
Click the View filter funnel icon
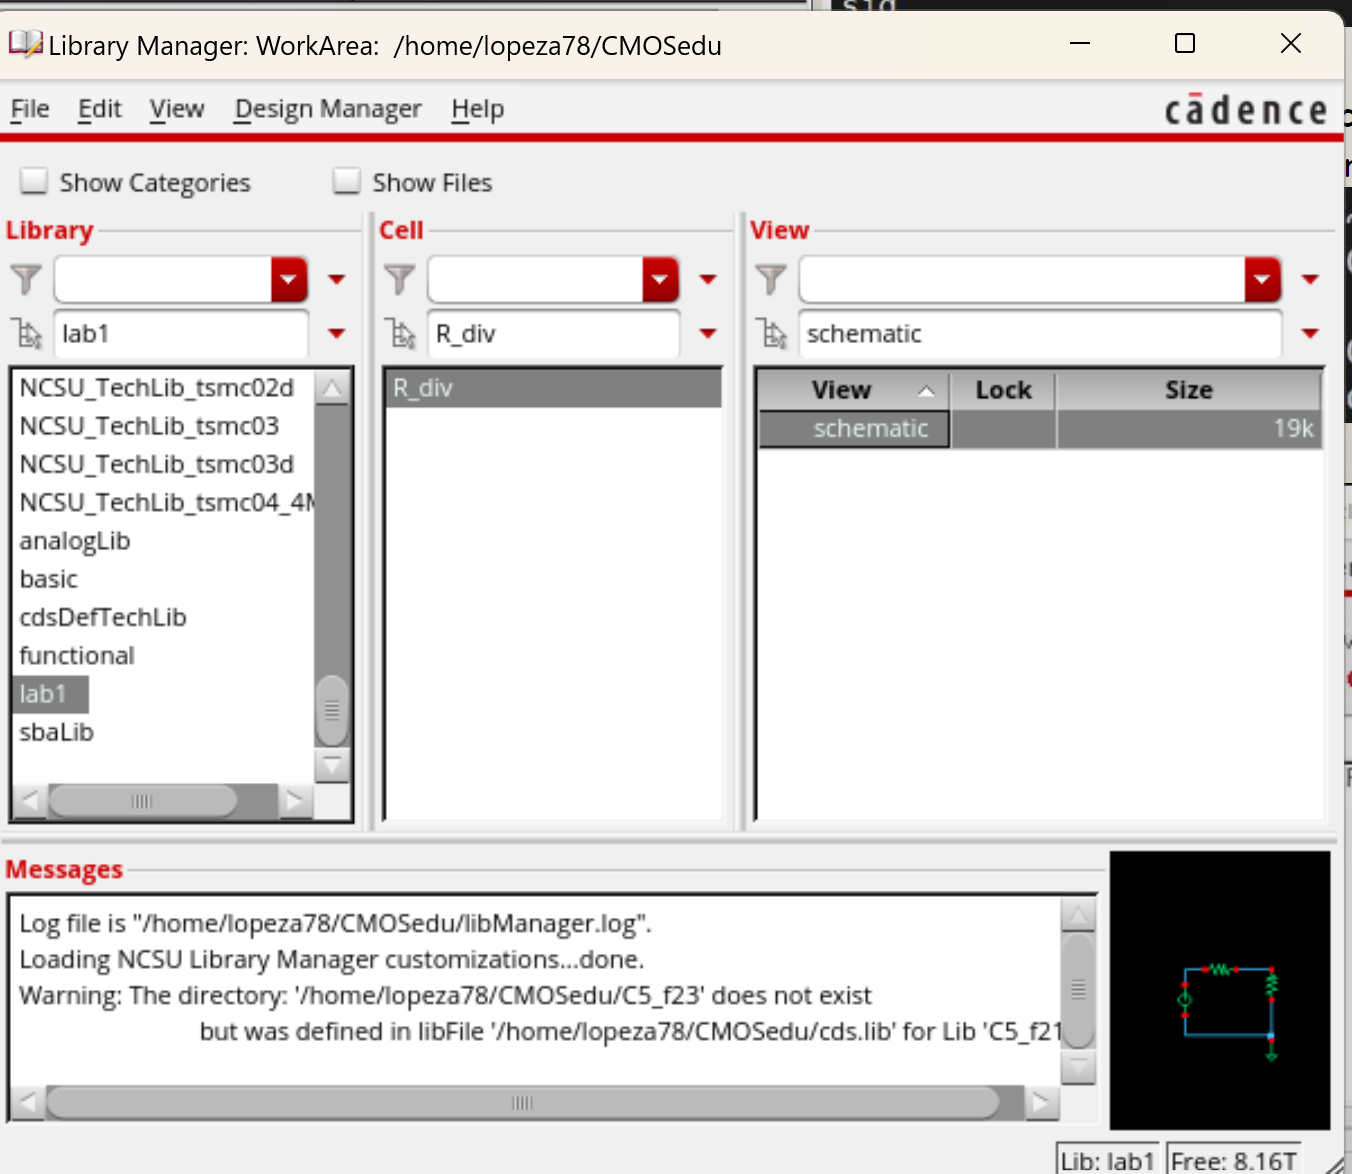pos(771,279)
